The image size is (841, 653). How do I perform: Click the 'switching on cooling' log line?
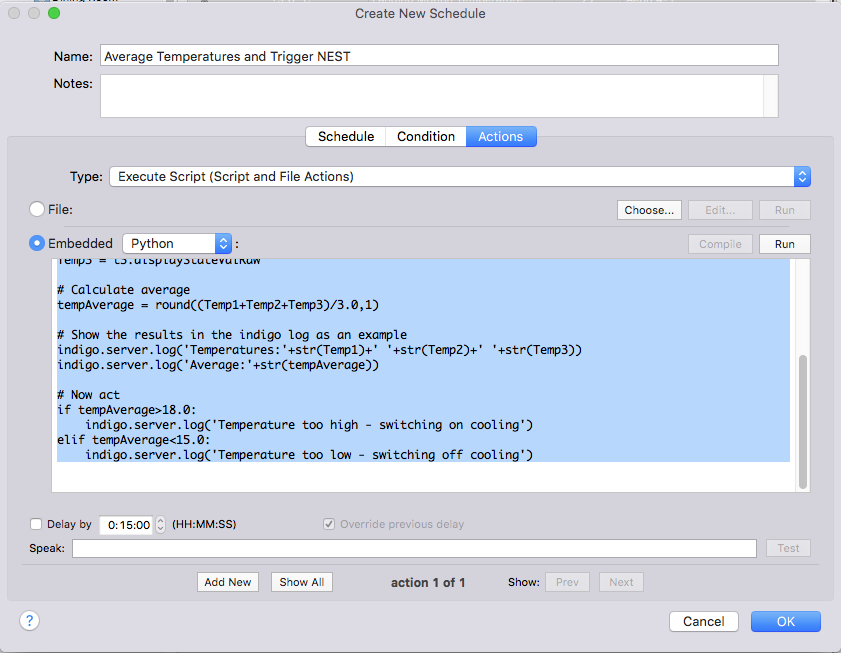[x=309, y=425]
